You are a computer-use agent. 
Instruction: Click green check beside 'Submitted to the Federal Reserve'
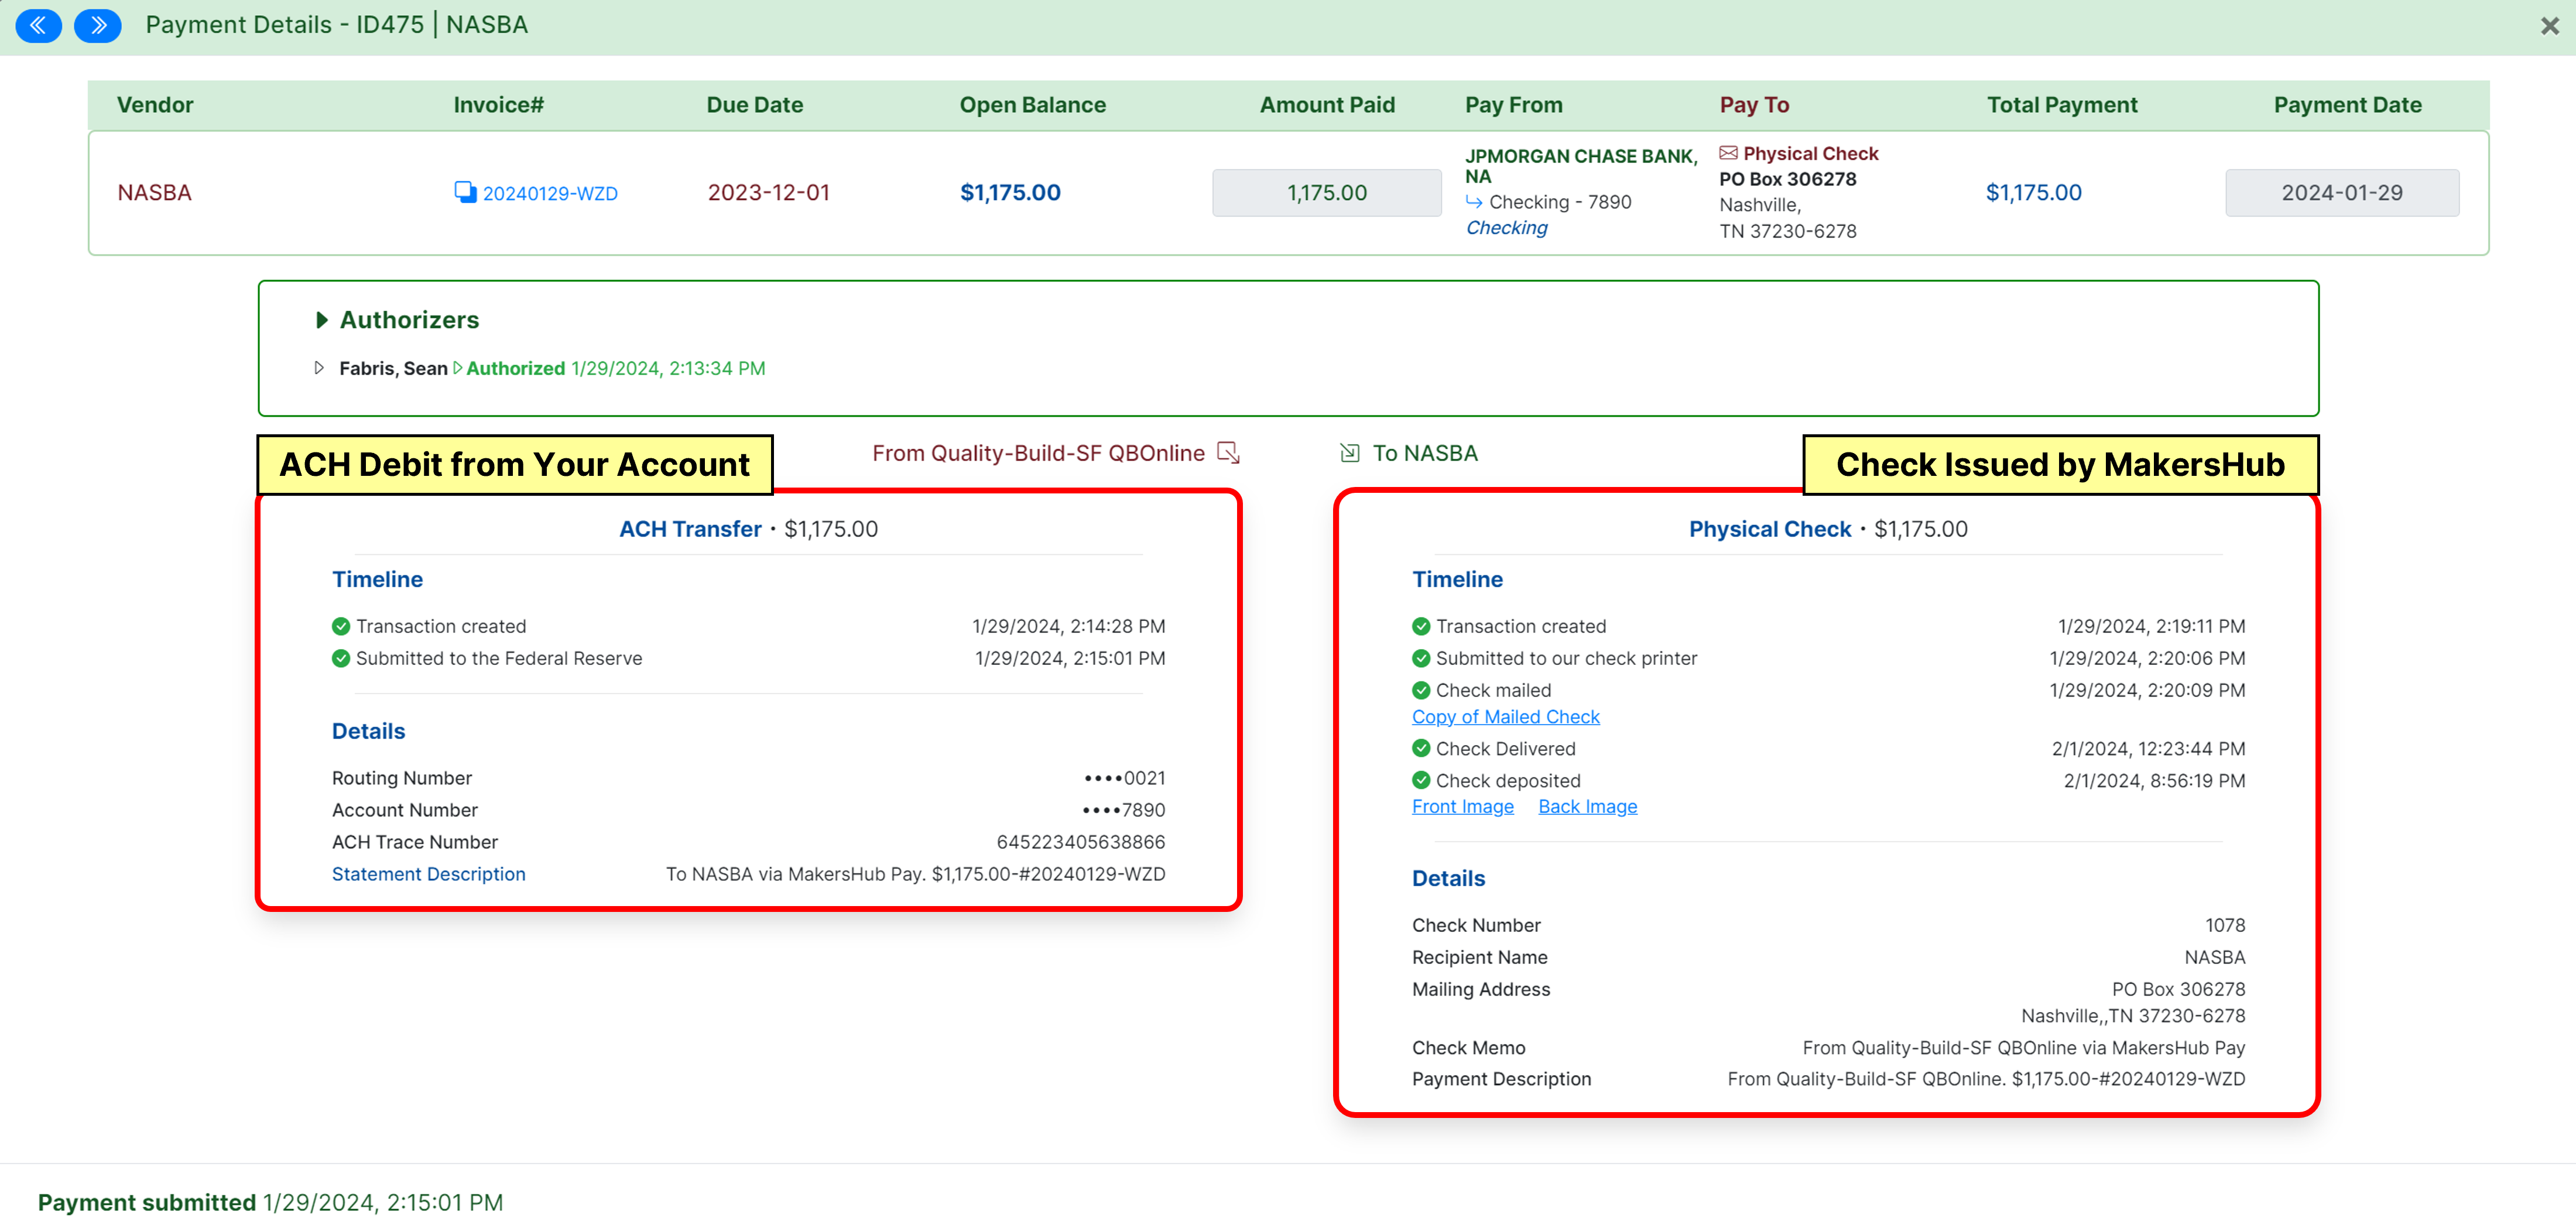(341, 658)
